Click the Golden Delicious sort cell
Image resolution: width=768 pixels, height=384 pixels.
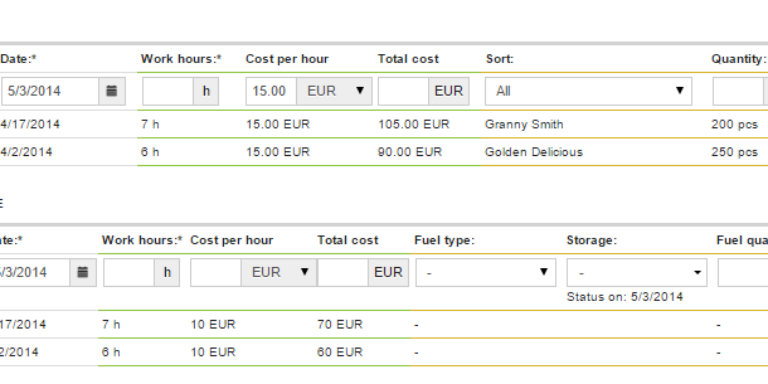534,152
